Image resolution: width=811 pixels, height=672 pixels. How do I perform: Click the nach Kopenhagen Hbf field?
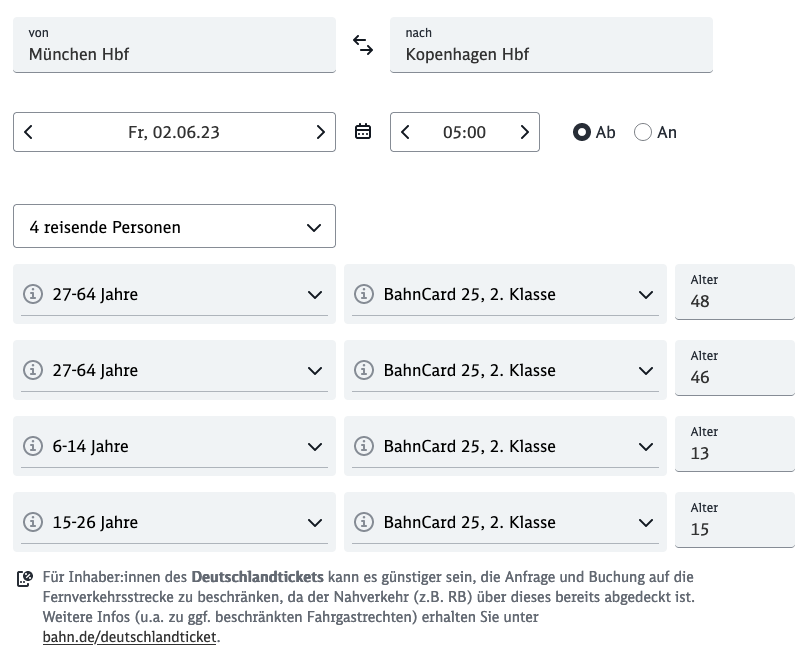click(x=551, y=45)
